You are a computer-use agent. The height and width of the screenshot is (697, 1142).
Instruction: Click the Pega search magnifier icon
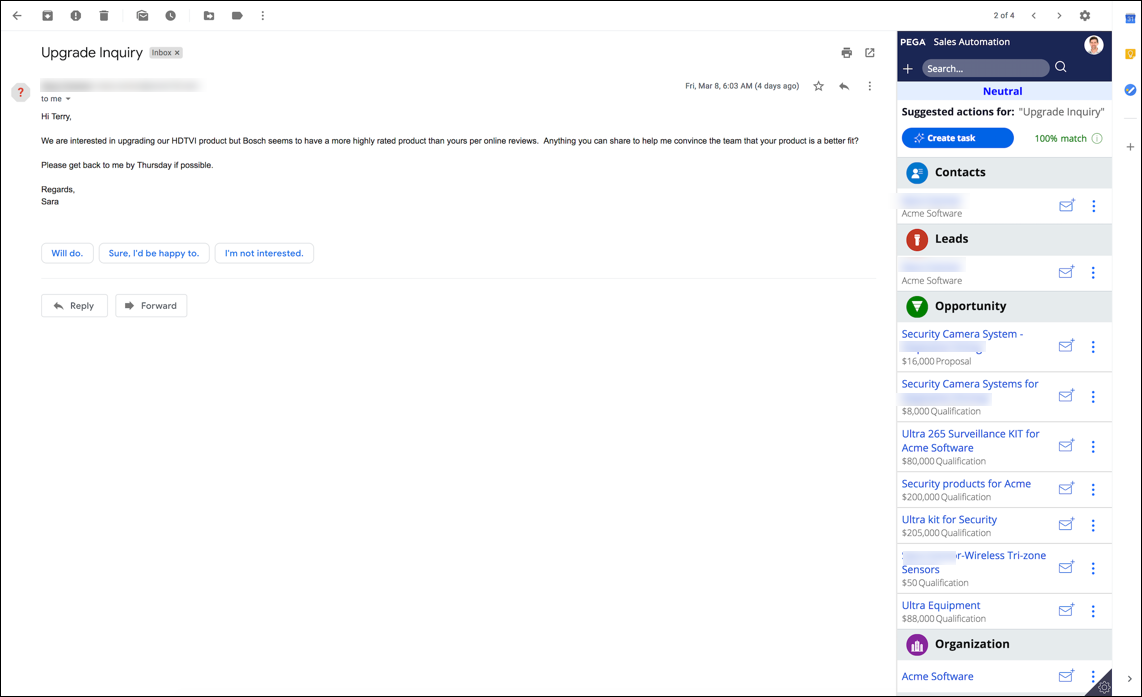pyautogui.click(x=1061, y=68)
